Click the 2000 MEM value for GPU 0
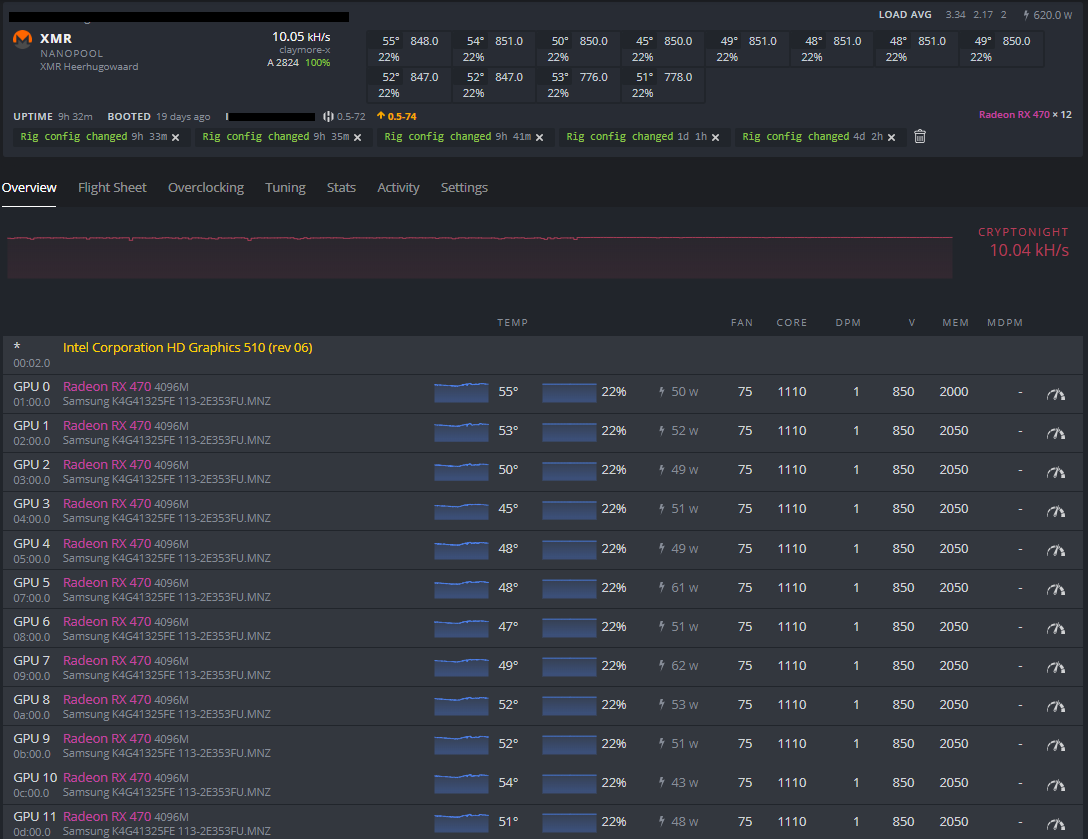The height and width of the screenshot is (839, 1088). (x=954, y=392)
